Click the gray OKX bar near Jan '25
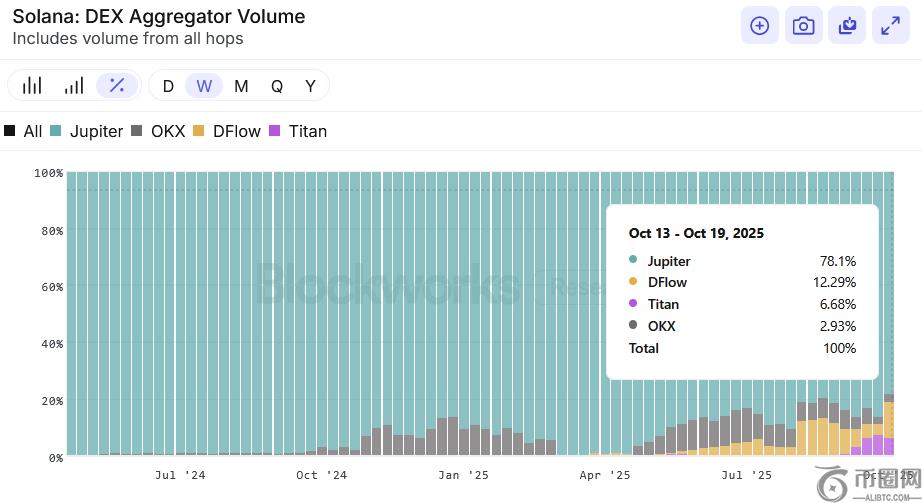This screenshot has height=503, width=922. click(453, 437)
